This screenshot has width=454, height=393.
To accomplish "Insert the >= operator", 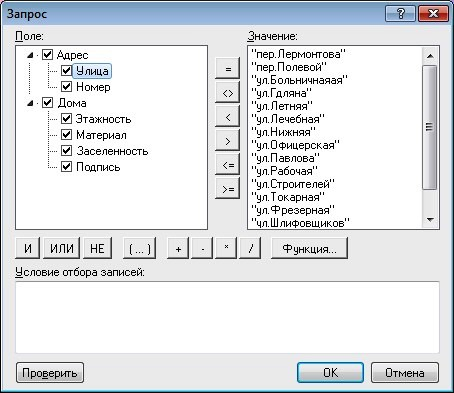I will click(x=228, y=189).
